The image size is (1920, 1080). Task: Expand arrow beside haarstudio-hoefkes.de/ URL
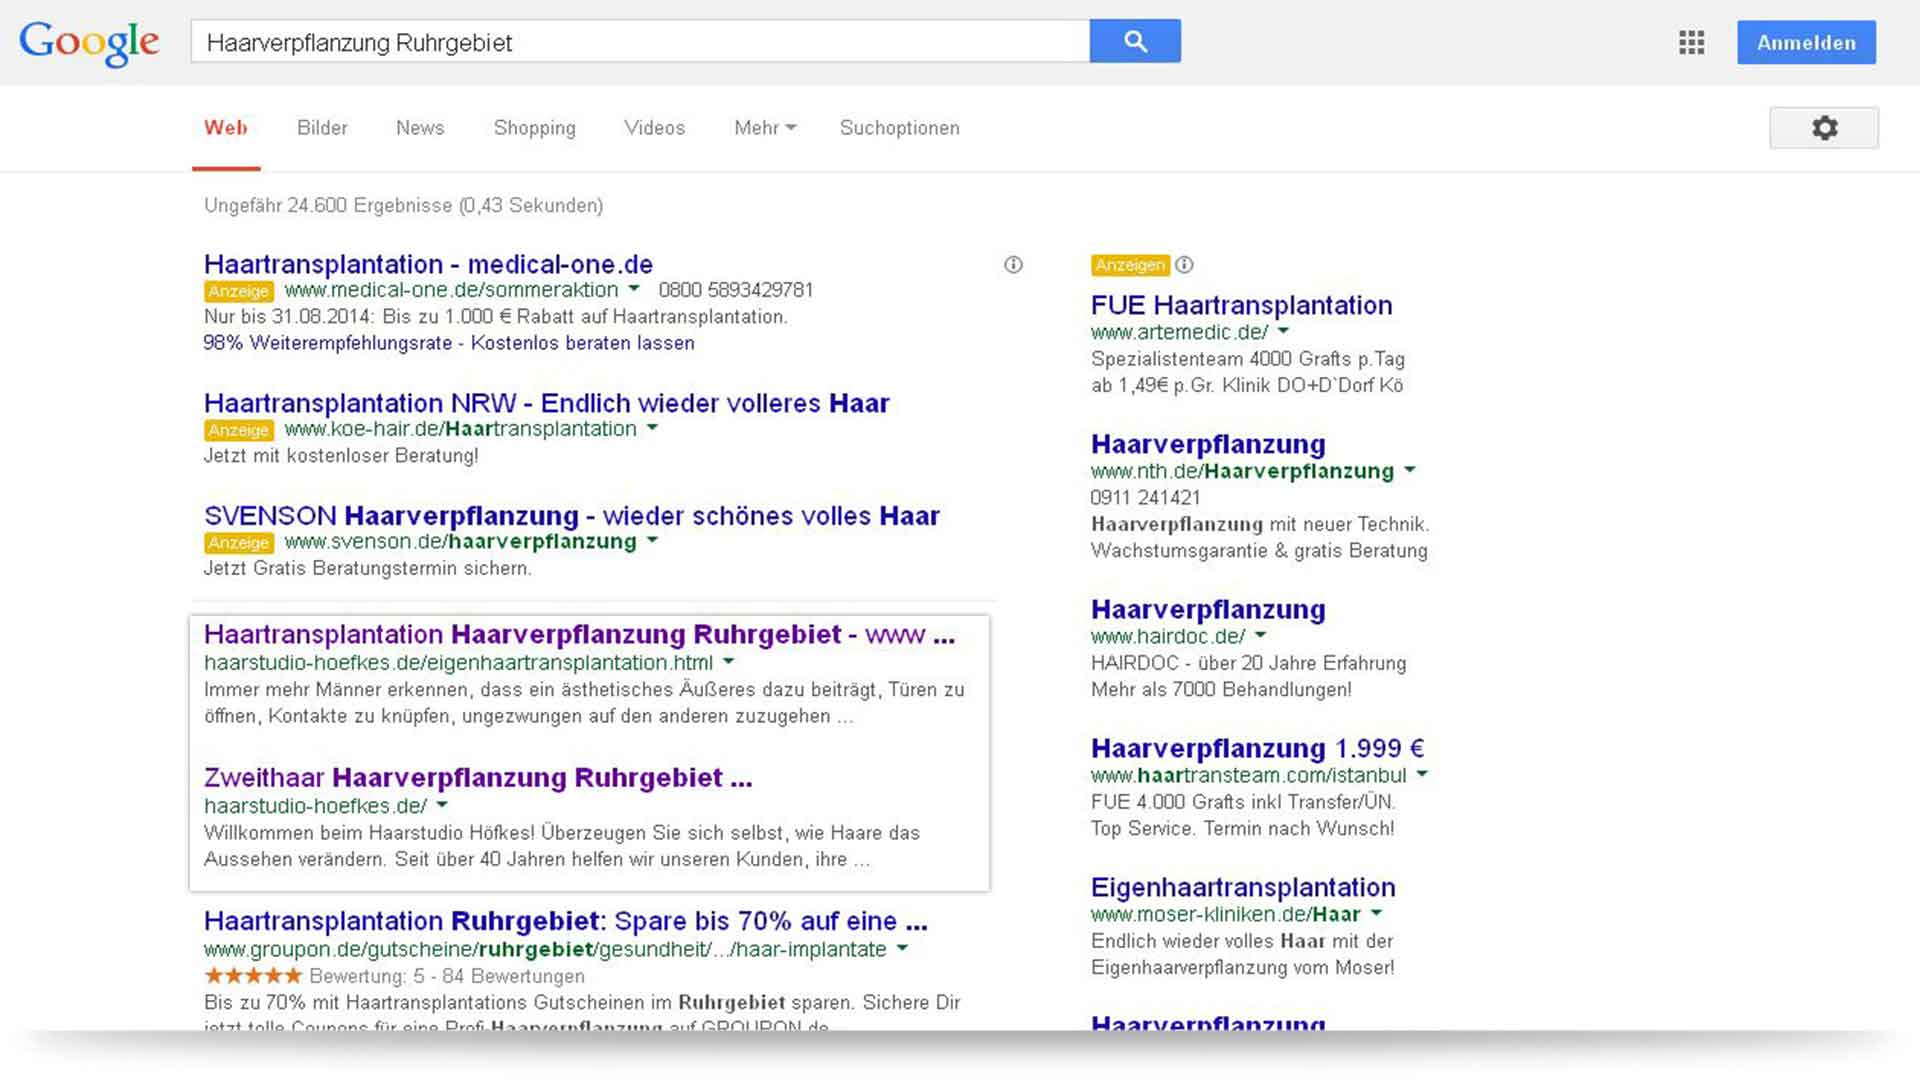442,805
